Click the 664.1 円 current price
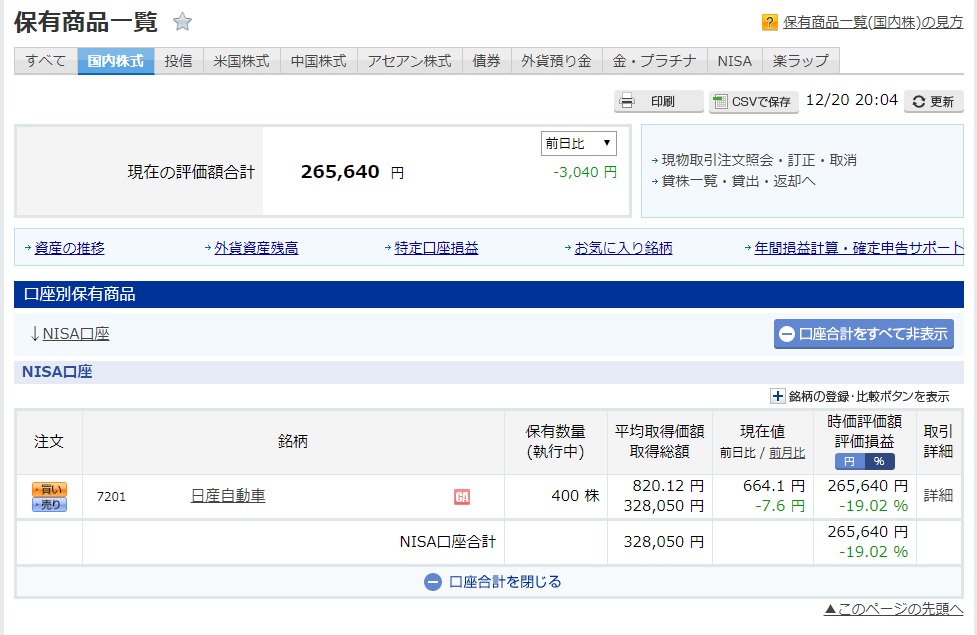The height and width of the screenshot is (635, 977). coord(774,486)
